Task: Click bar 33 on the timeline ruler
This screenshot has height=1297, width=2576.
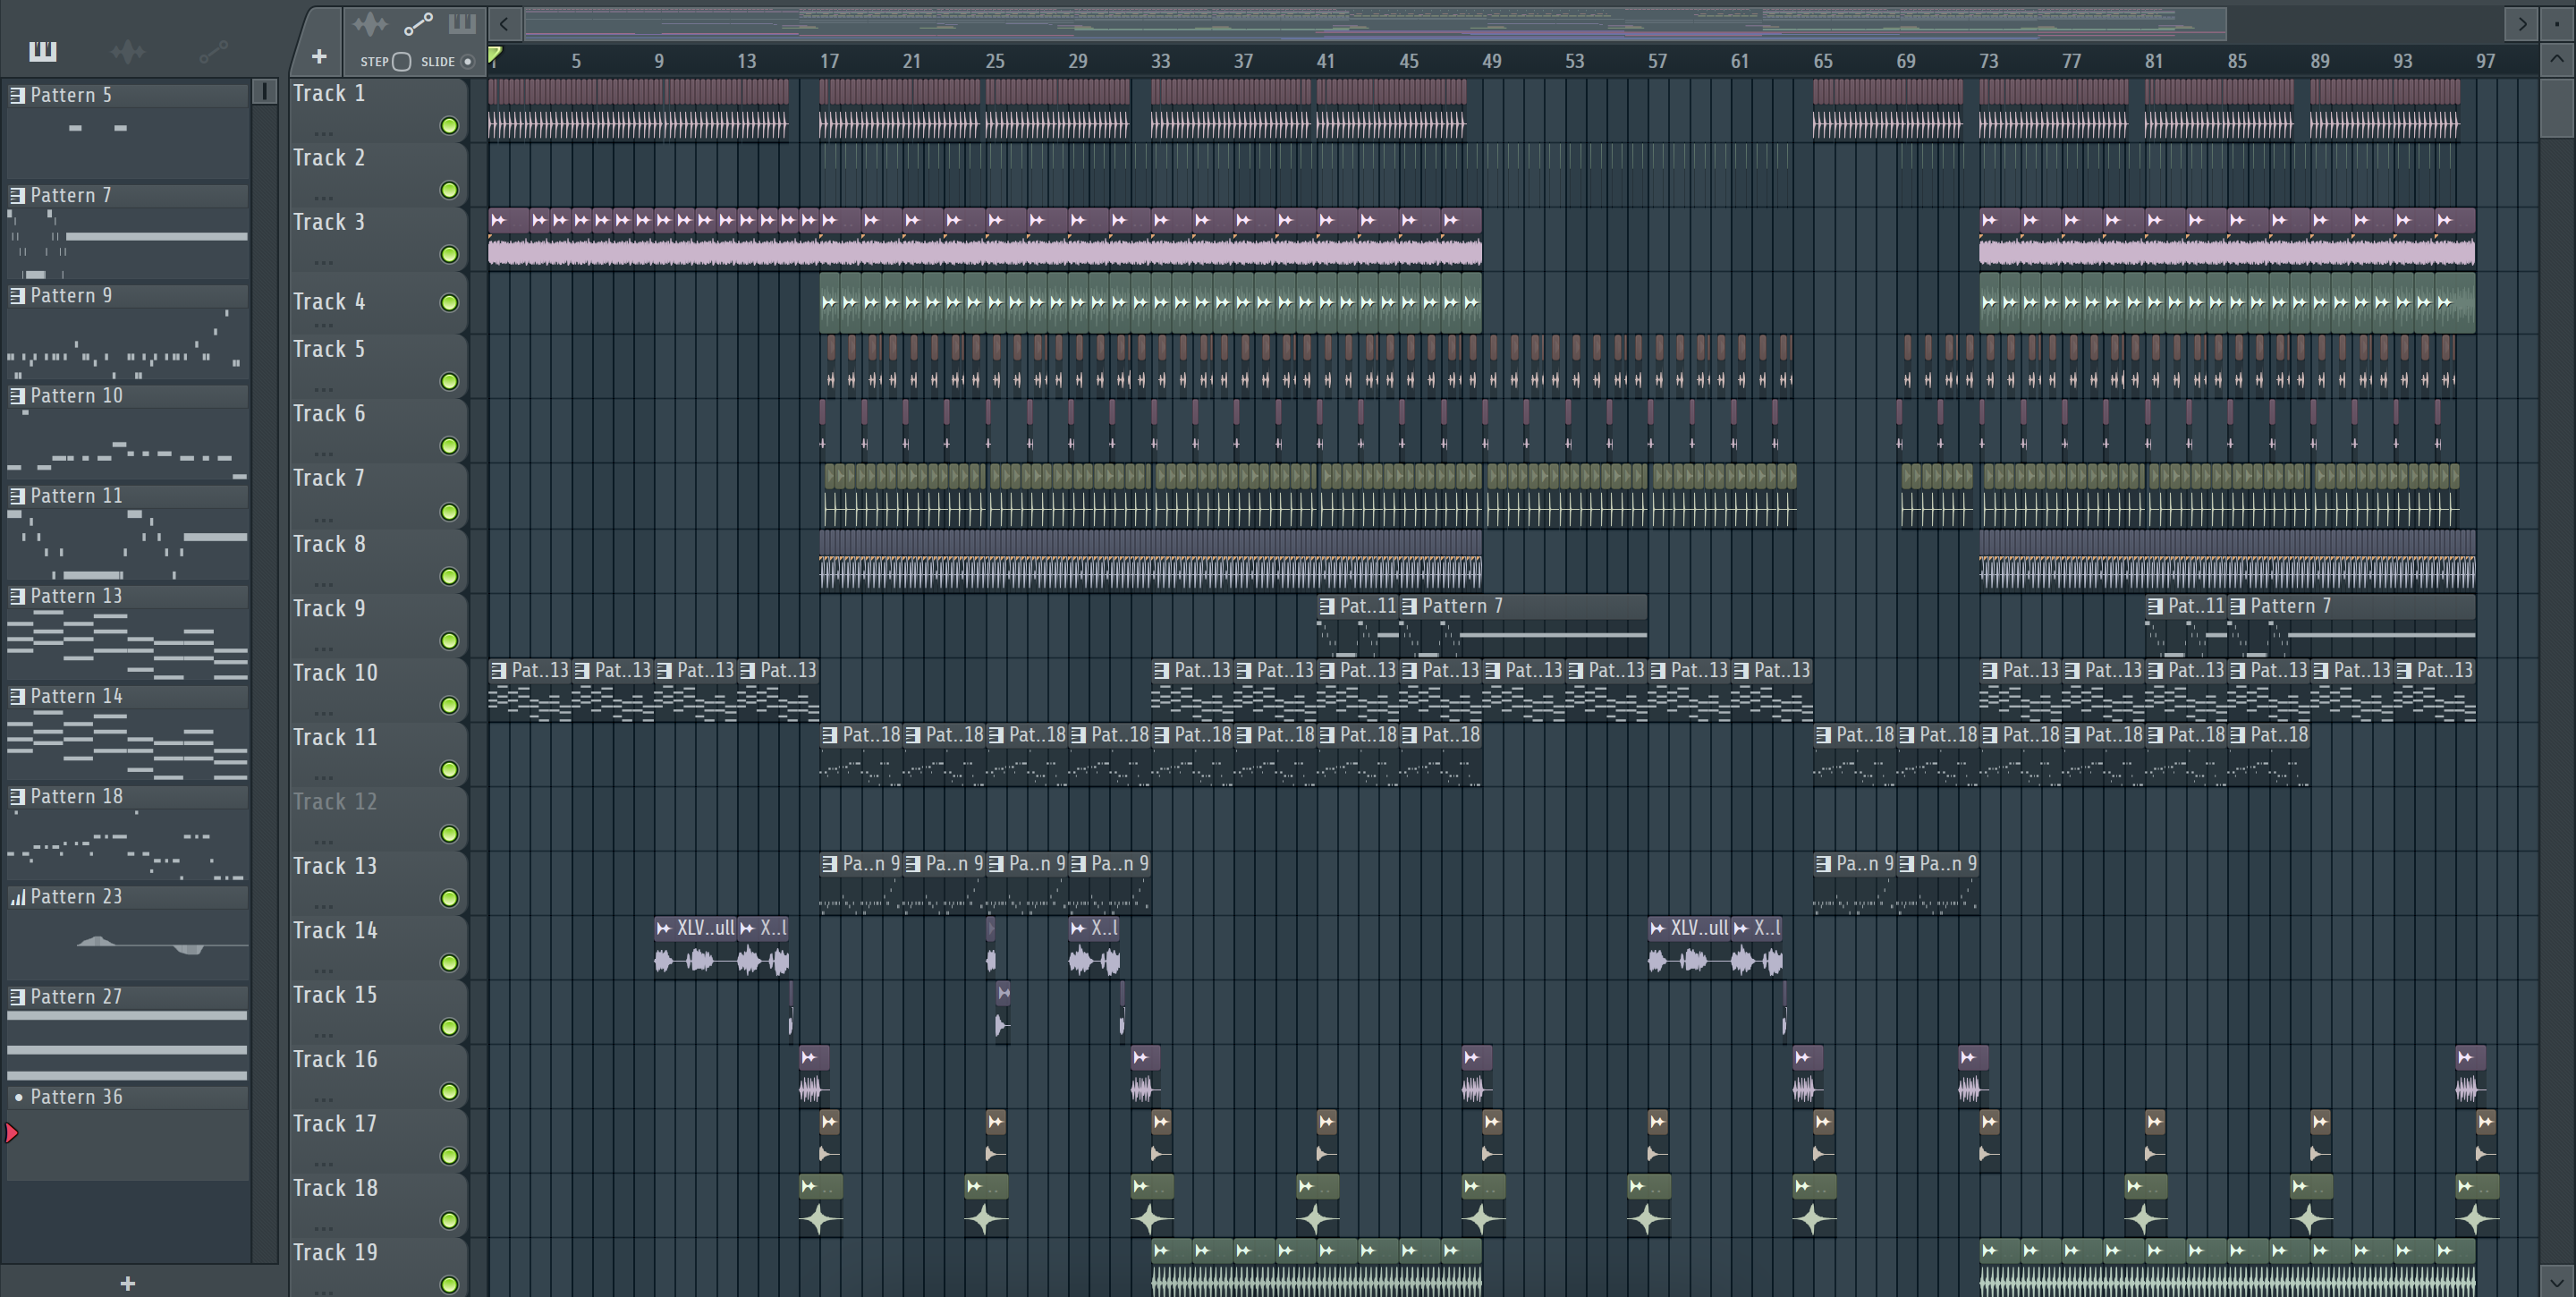Action: 1160,61
